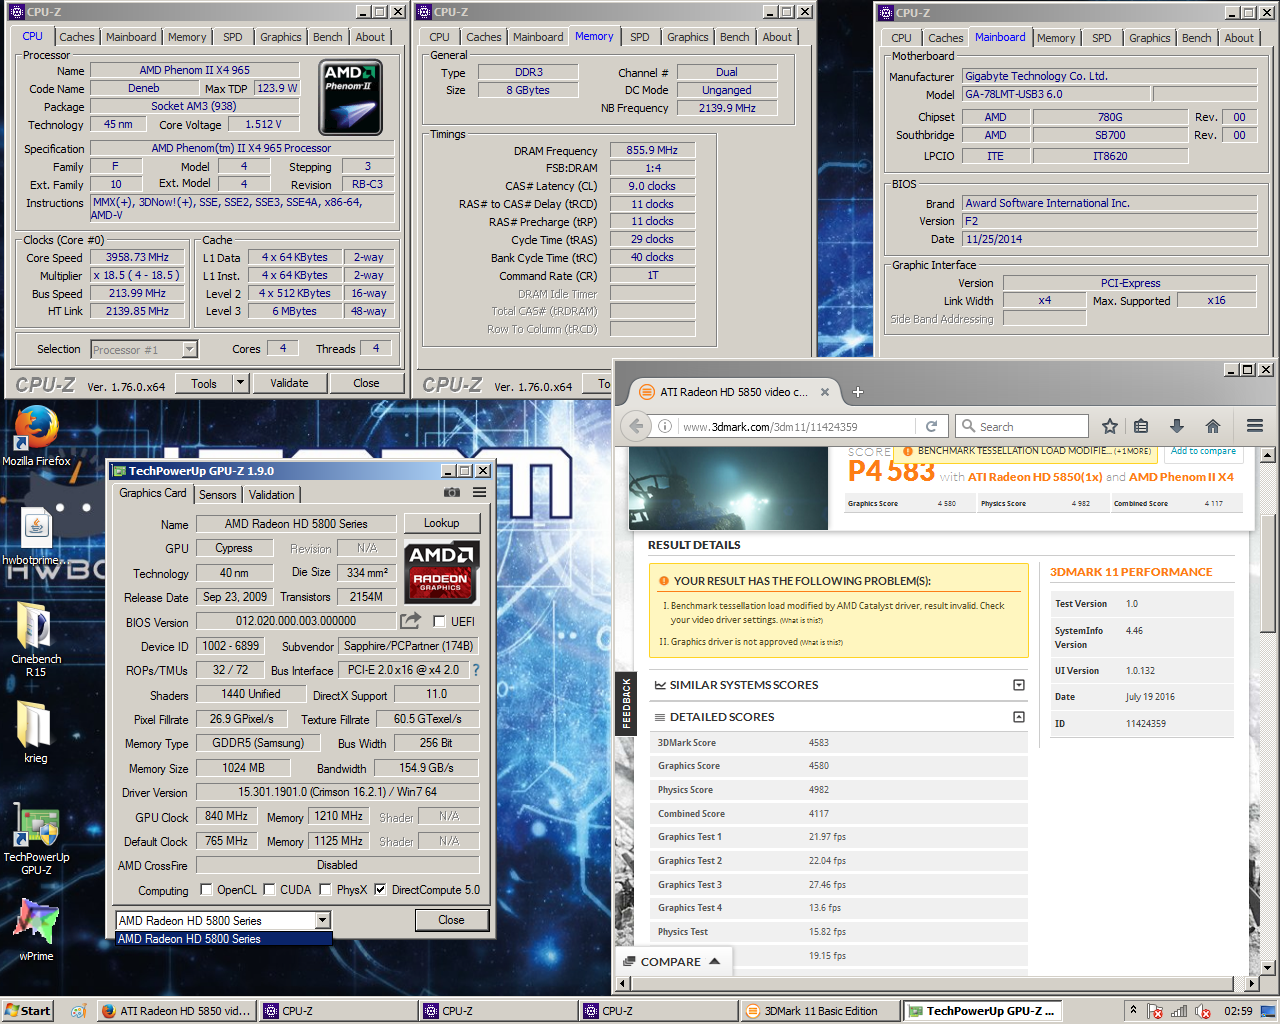The image size is (1280, 1024).
Task: Click the ATI Radeon HD 5850(1x) link
Action: [1035, 477]
